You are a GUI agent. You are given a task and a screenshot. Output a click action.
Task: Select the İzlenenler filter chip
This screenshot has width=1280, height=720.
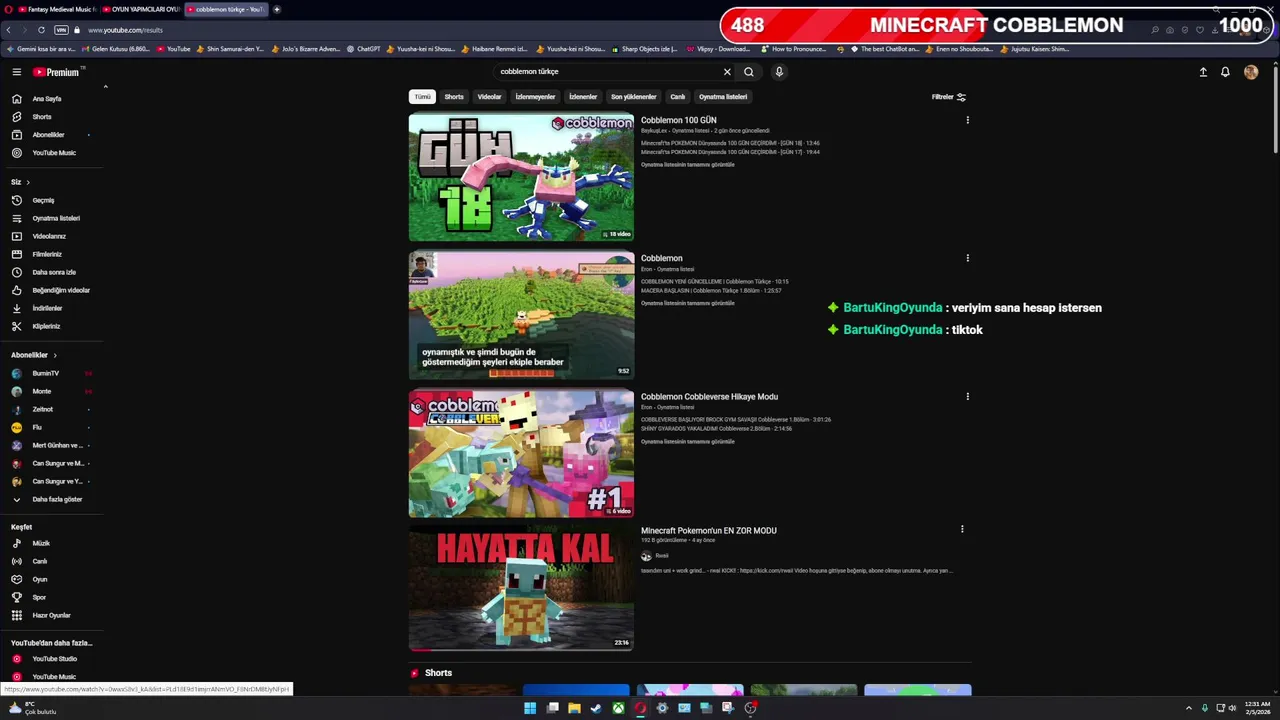[x=583, y=97]
